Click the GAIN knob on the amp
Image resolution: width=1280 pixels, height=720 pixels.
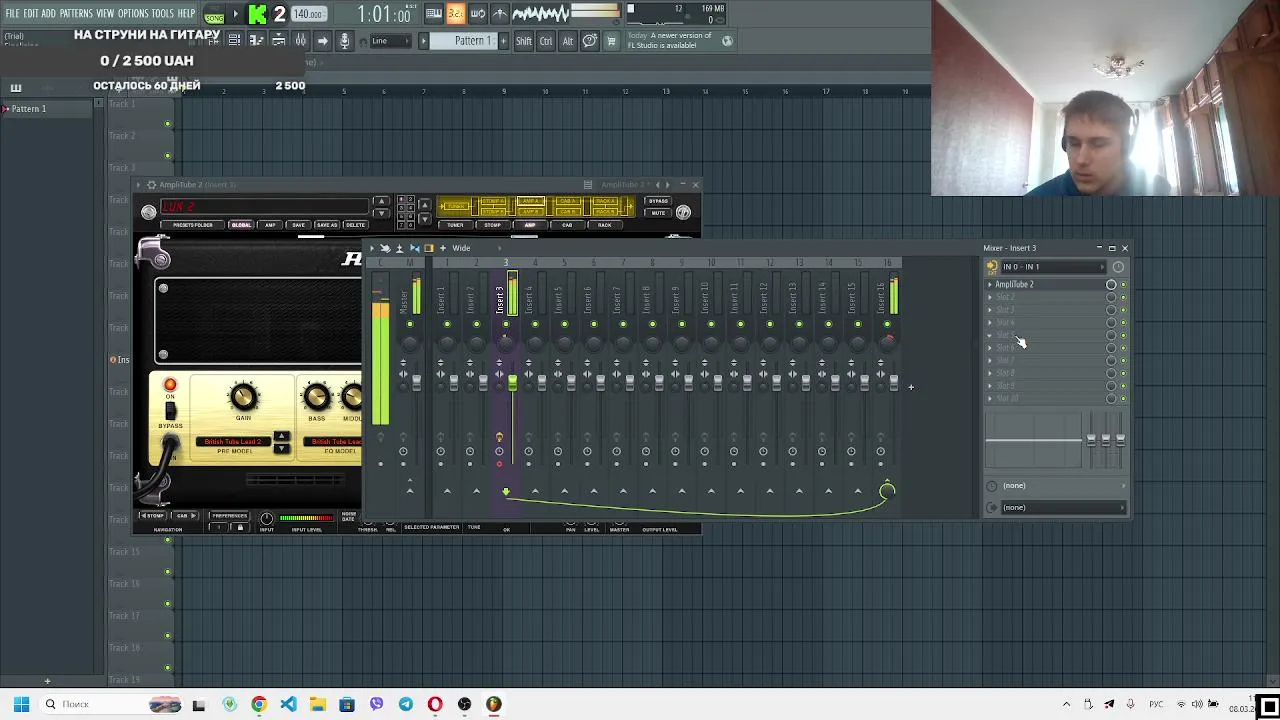tap(243, 397)
